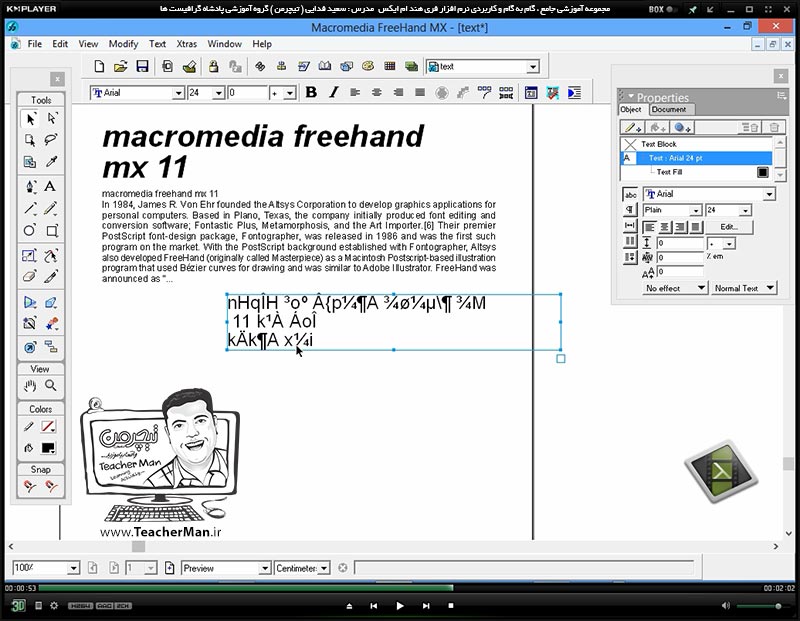Open the font size 24 dropdown in toolbar
Screen dimensions: 800x621
pos(218,93)
